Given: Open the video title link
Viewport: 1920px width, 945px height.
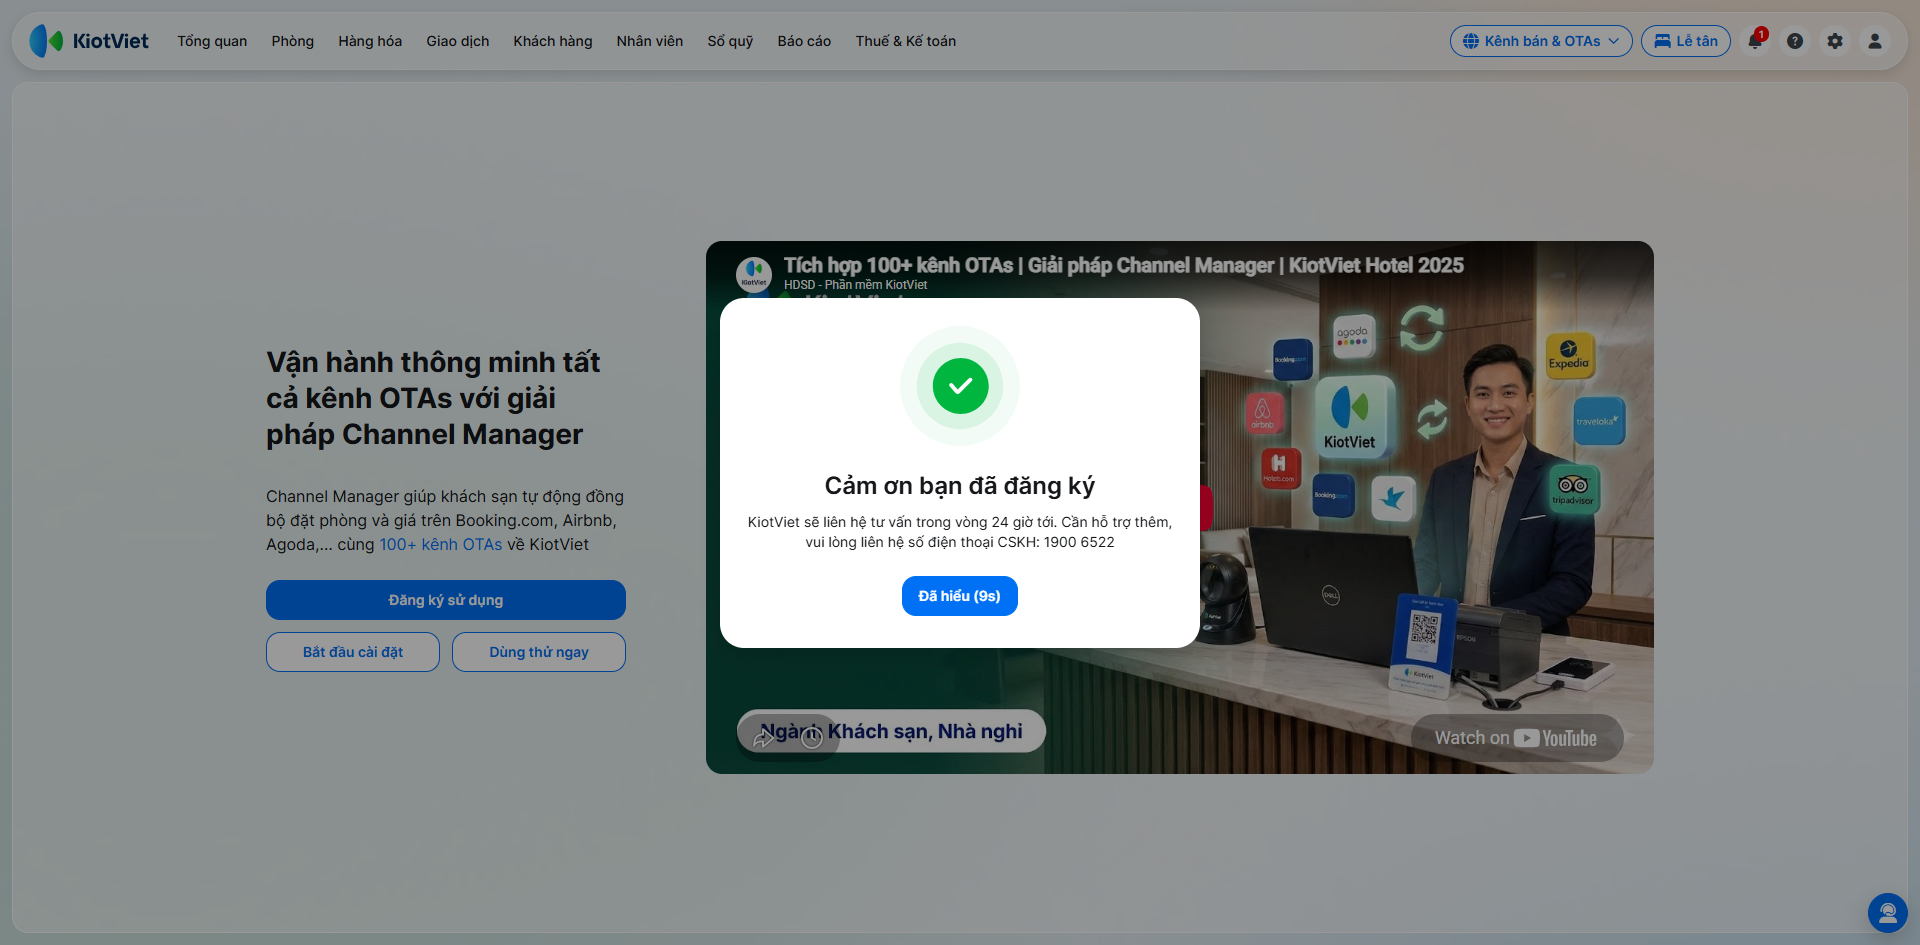Looking at the screenshot, I should point(1123,265).
